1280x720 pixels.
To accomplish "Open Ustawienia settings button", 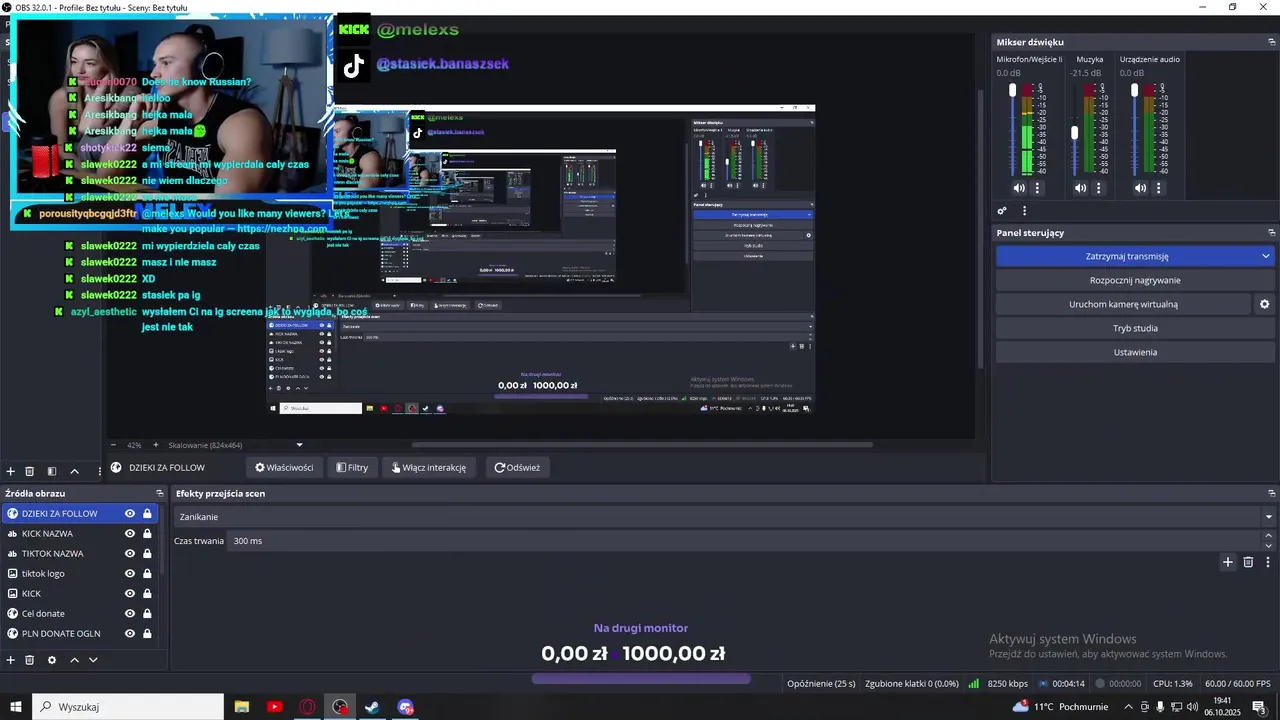I will 1135,352.
